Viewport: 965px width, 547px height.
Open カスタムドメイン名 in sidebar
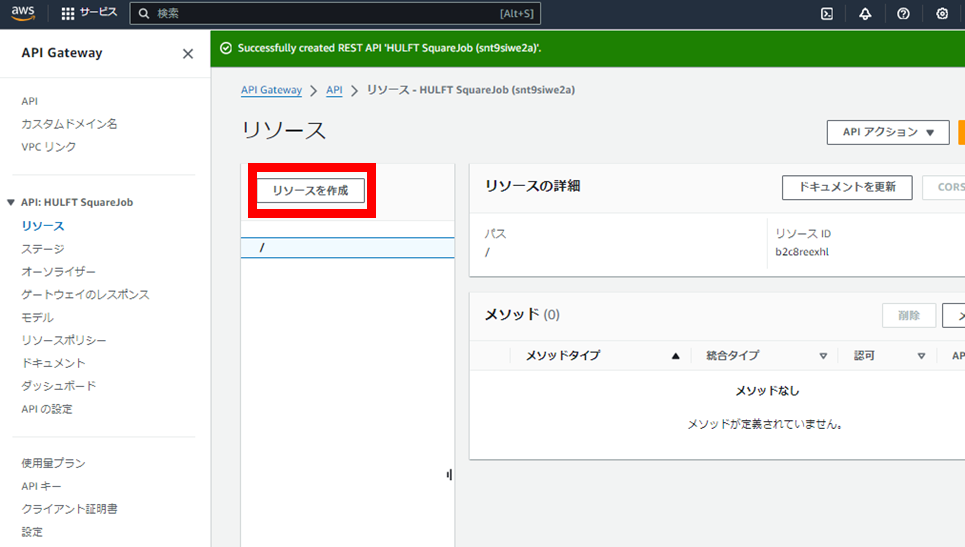[x=69, y=124]
